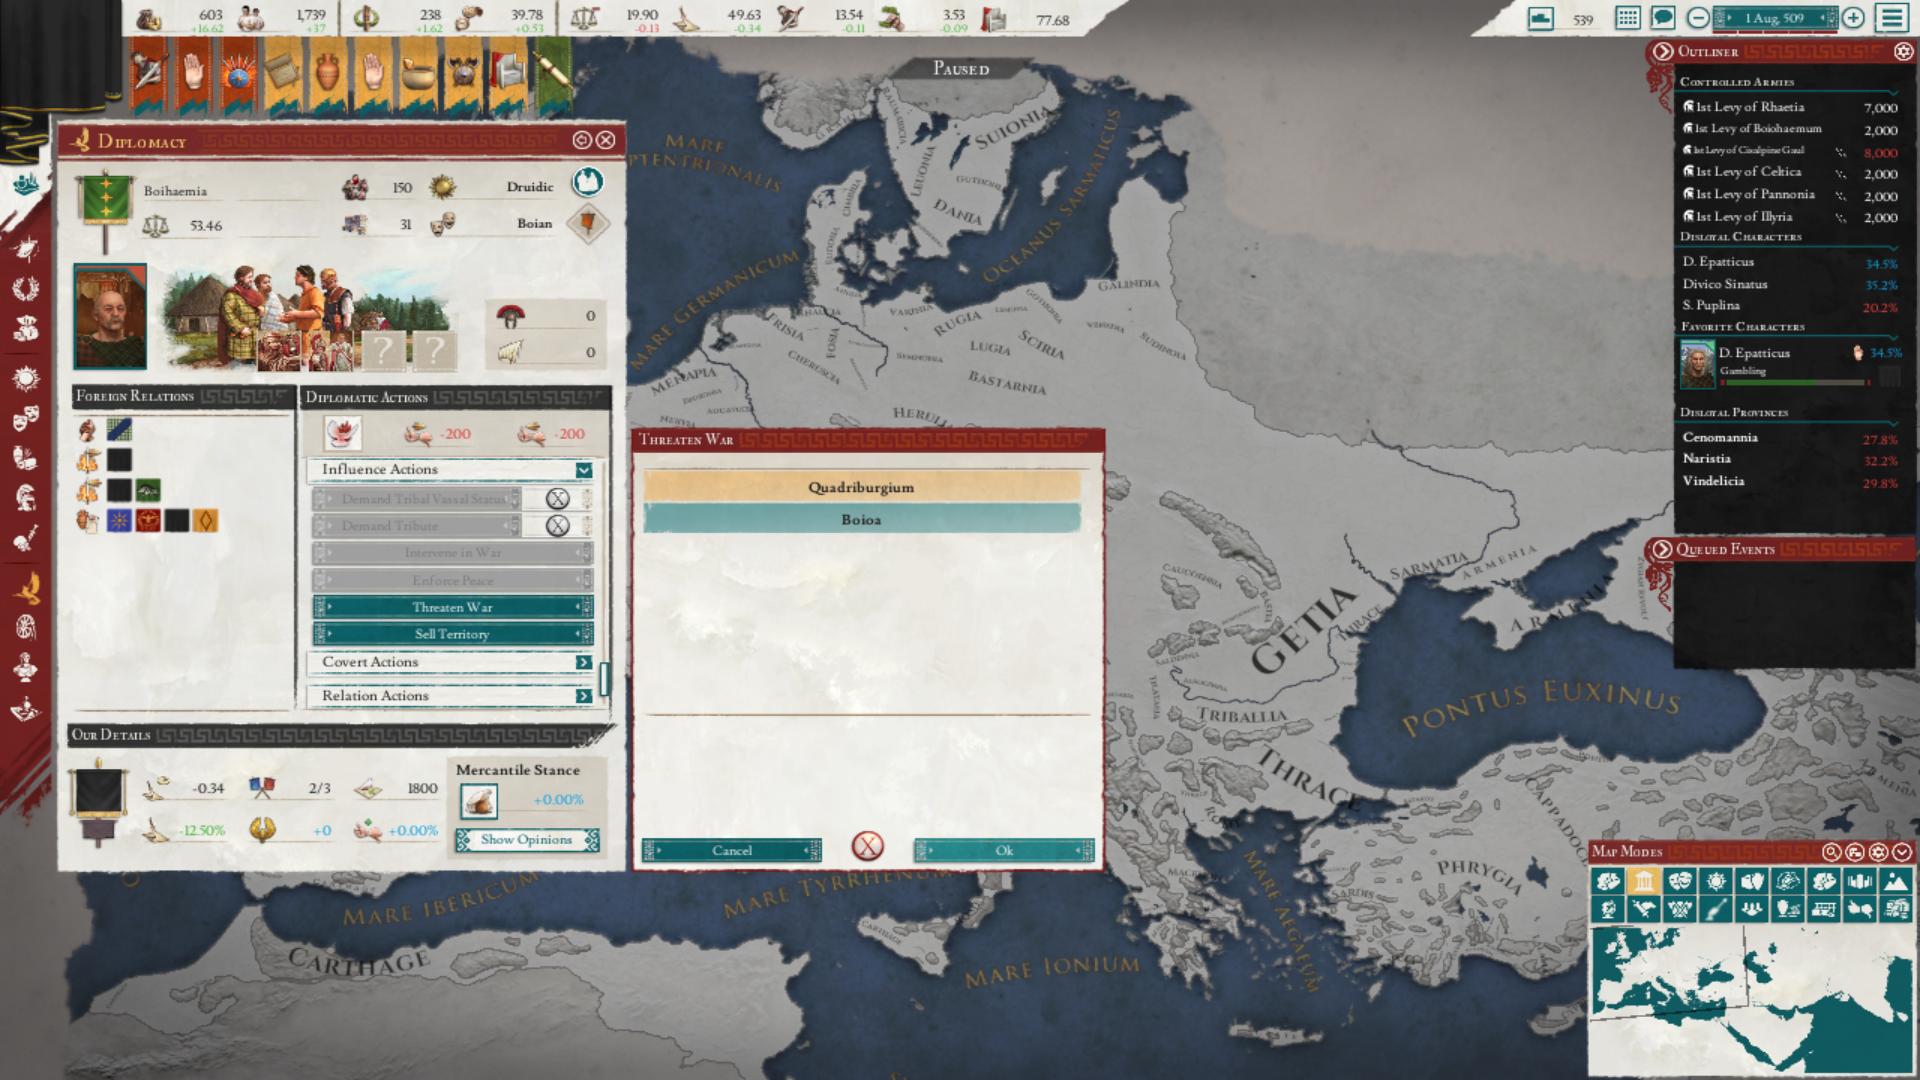The width and height of the screenshot is (1920, 1080).
Task: Toggle the Mercantile Stance icon
Action: [x=479, y=801]
